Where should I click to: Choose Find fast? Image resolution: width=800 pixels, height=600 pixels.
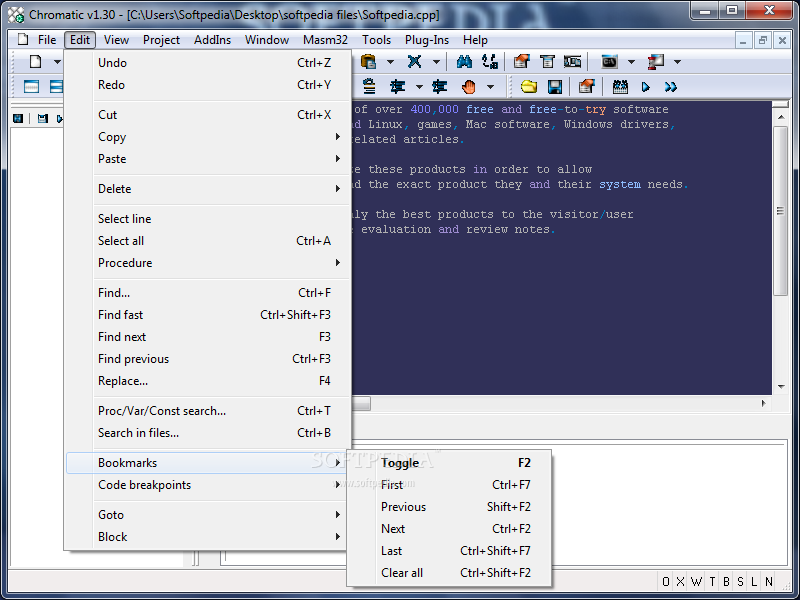coord(208,315)
